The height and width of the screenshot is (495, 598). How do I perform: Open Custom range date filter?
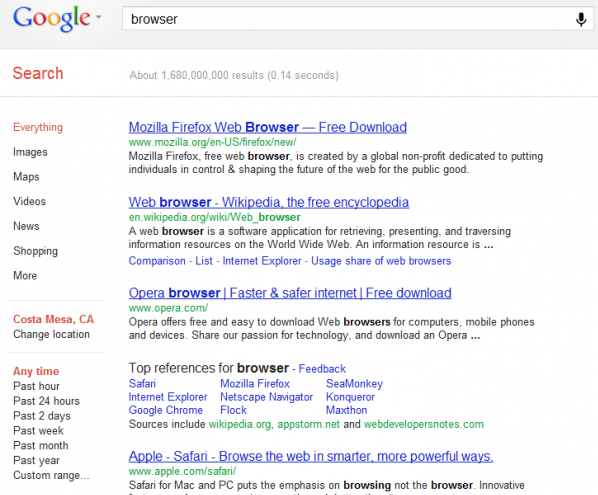(x=51, y=475)
